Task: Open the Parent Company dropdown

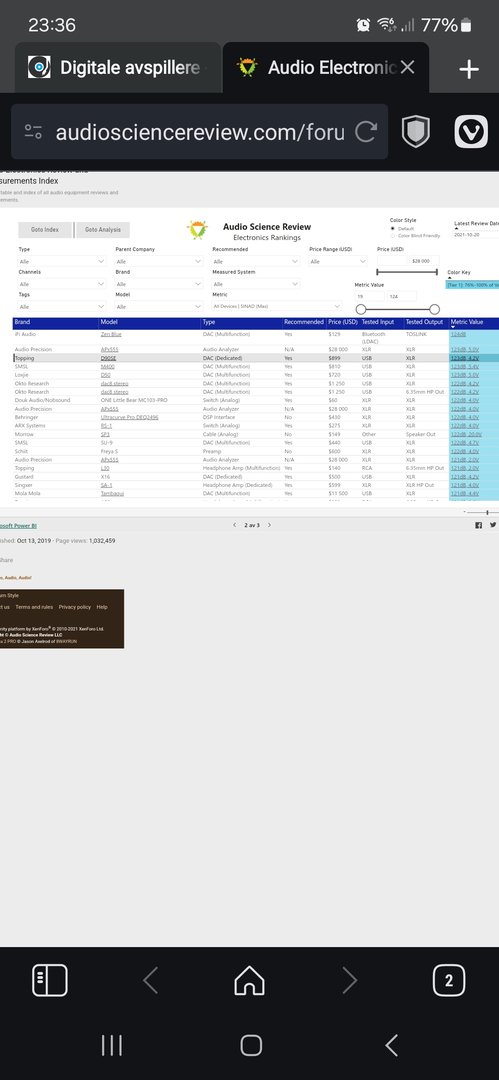Action: pos(159,262)
